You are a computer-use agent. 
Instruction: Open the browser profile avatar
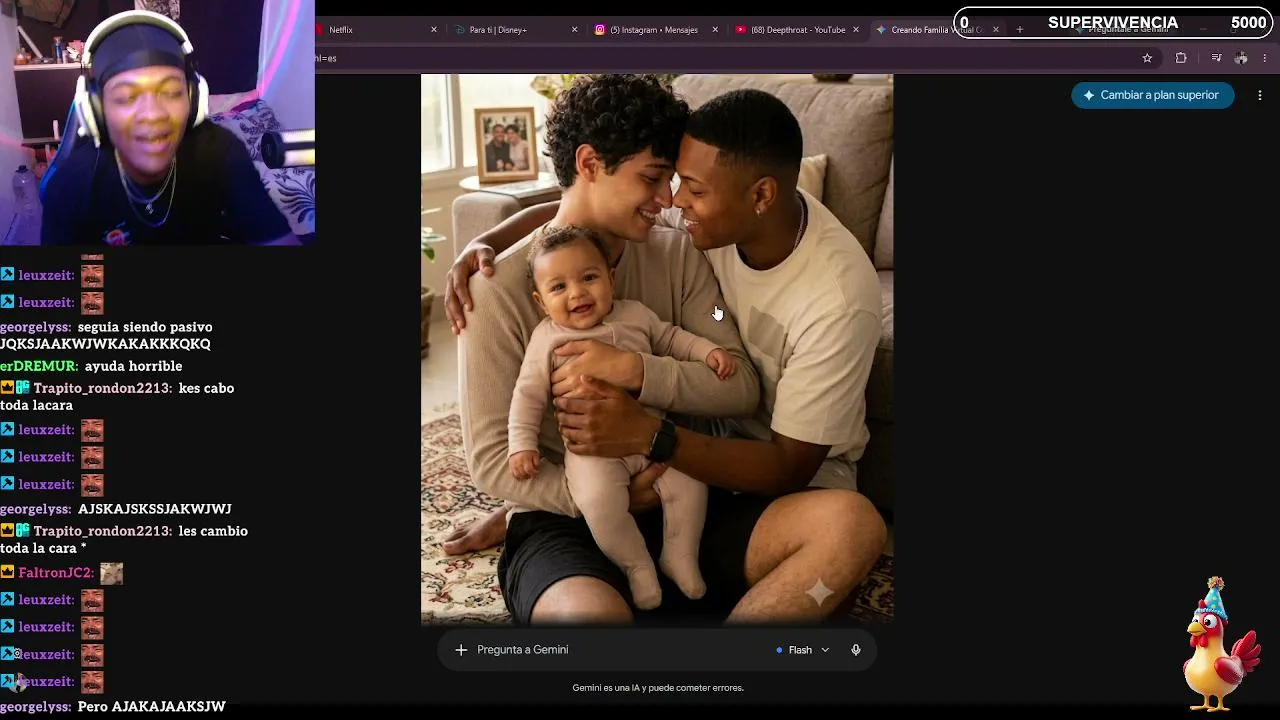pyautogui.click(x=1241, y=58)
